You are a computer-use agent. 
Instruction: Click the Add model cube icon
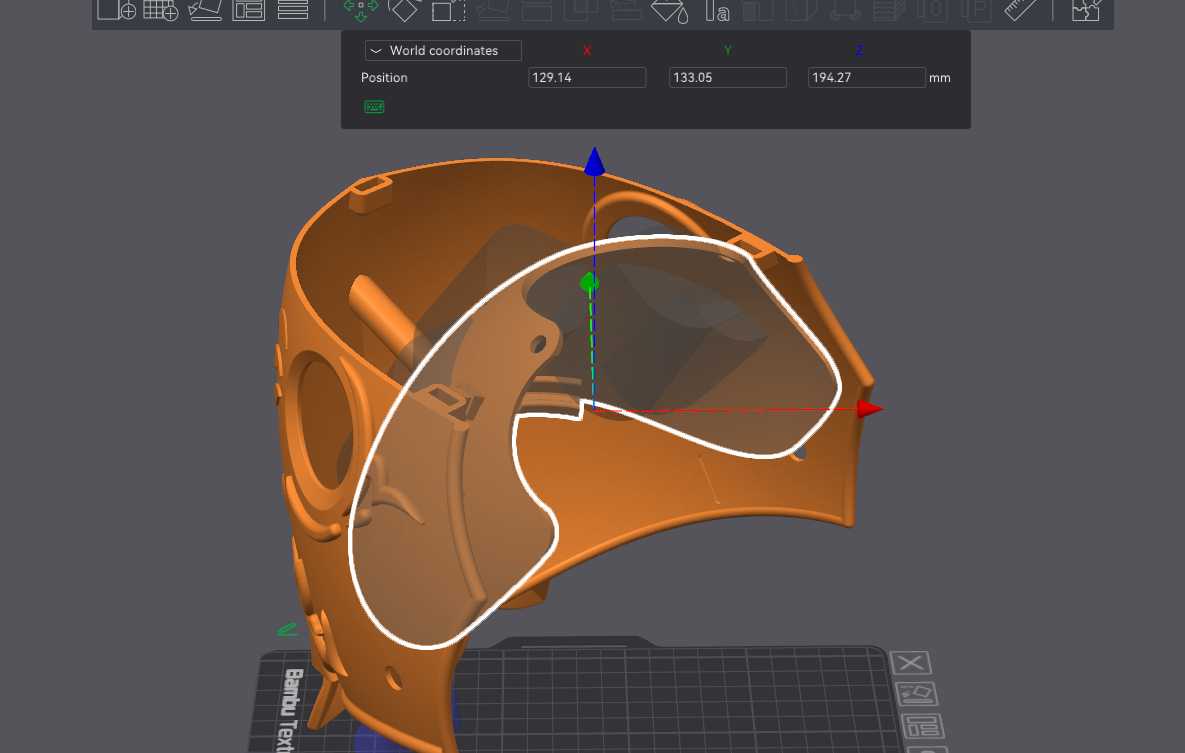[x=116, y=10]
